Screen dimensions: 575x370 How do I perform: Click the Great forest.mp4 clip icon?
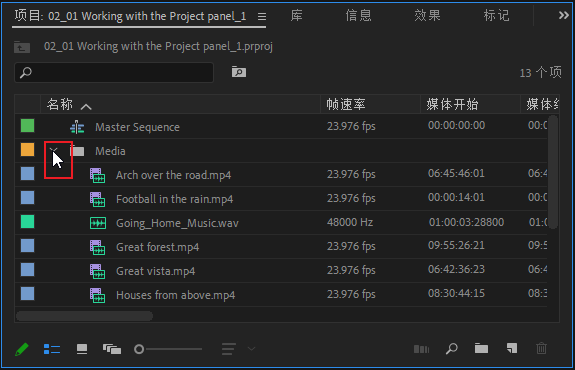(98, 247)
